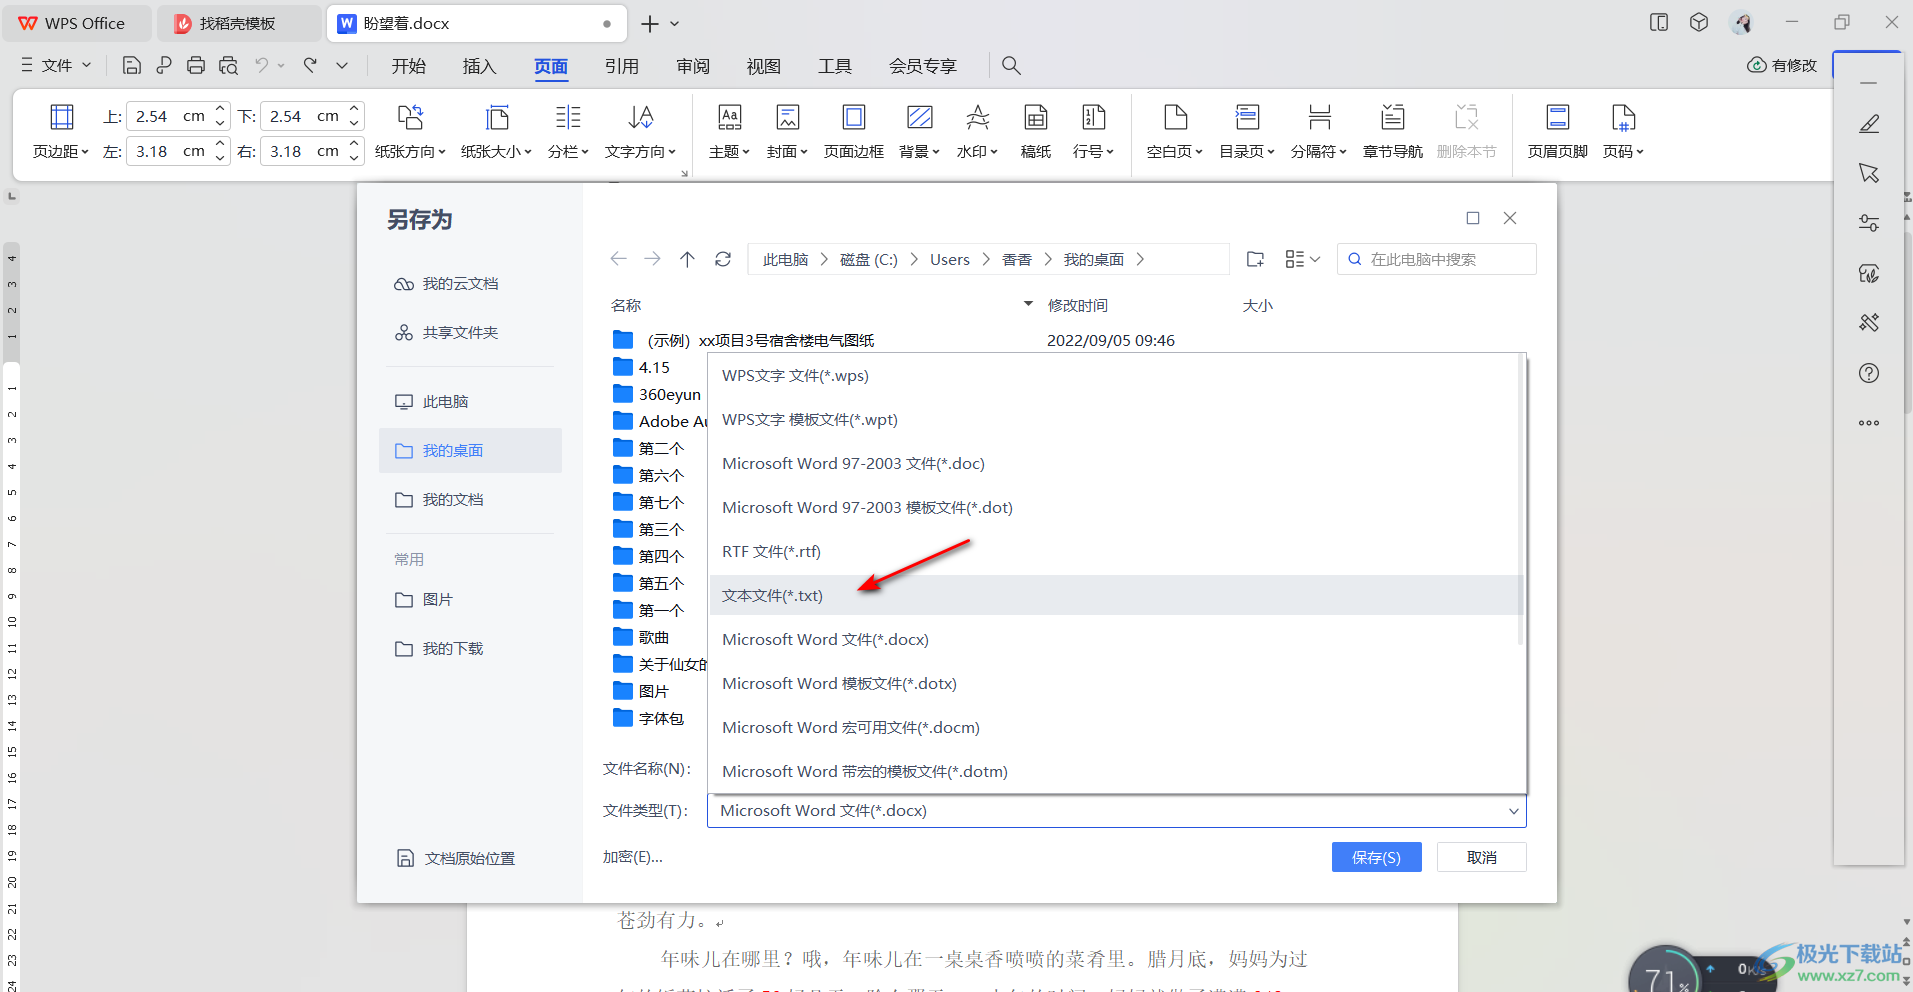This screenshot has height=992, width=1913.
Task: Open the view mode dropdown in dialog
Action: 1303,259
